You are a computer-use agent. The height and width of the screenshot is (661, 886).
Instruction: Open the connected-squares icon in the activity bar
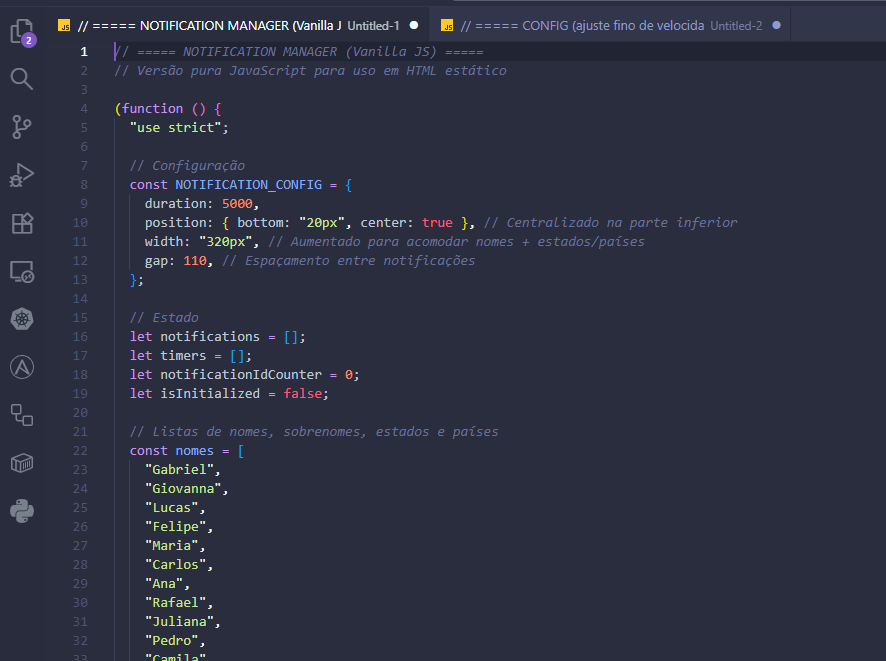(22, 415)
